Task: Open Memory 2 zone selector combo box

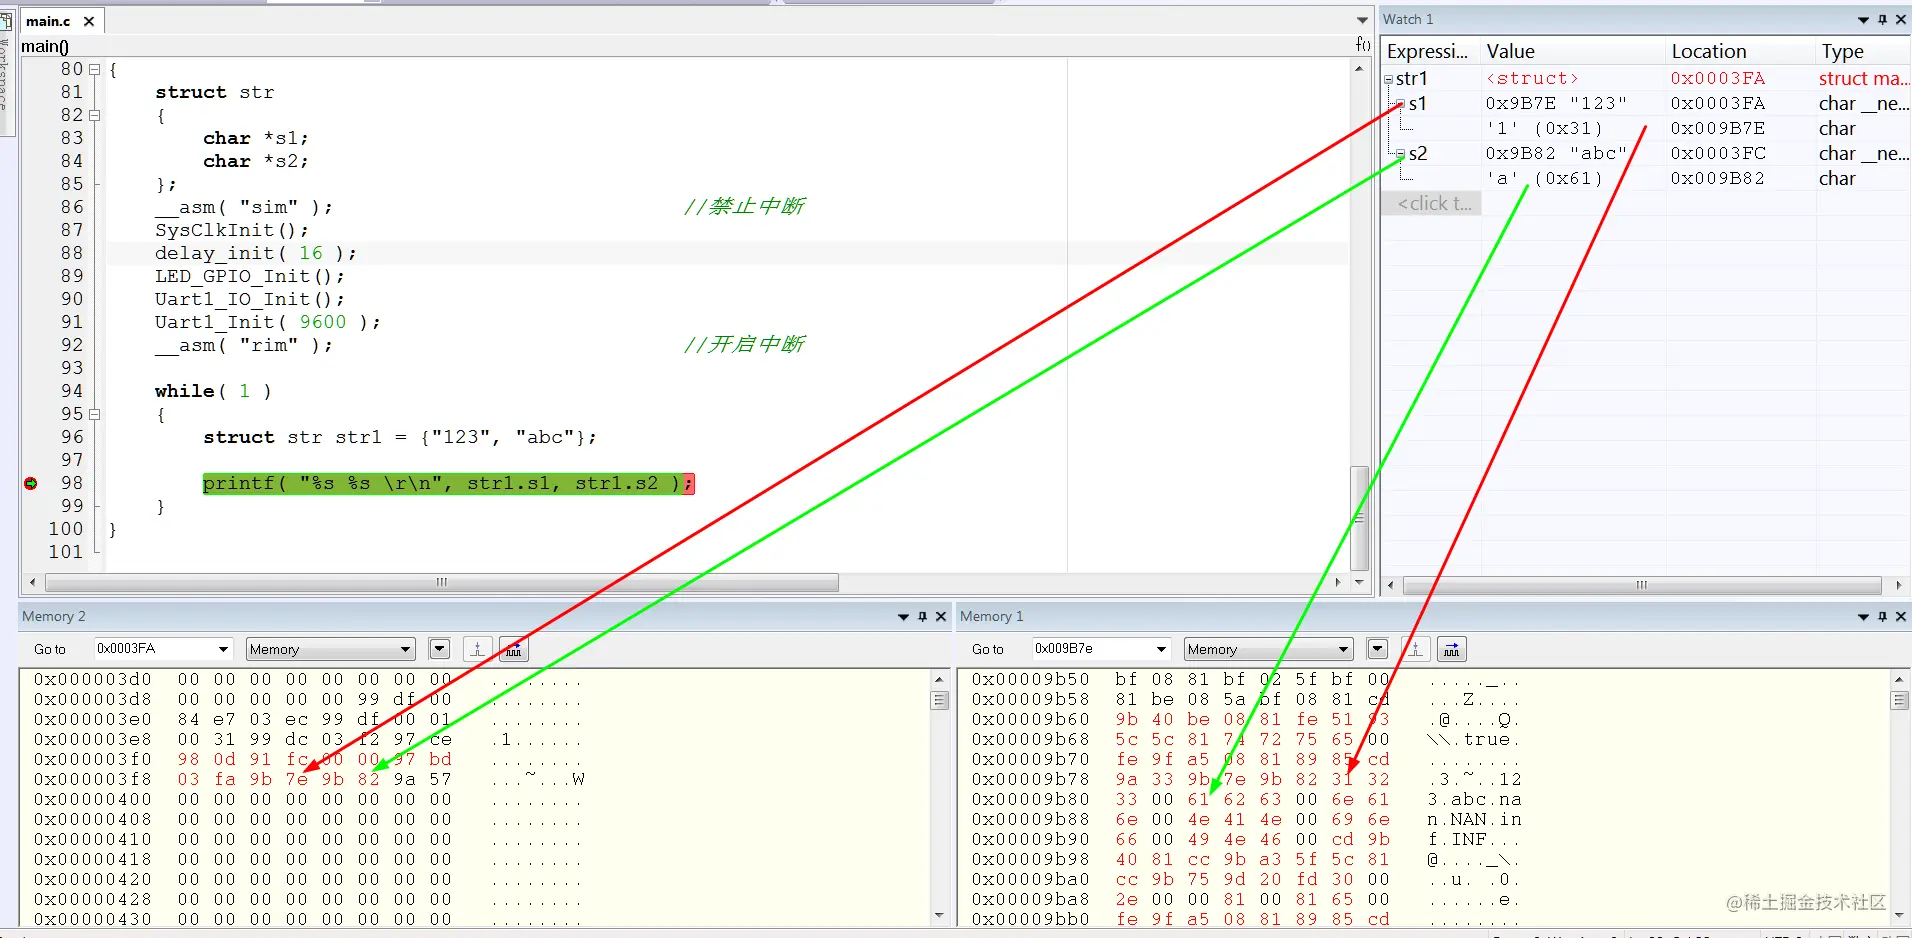Action: click(x=331, y=649)
